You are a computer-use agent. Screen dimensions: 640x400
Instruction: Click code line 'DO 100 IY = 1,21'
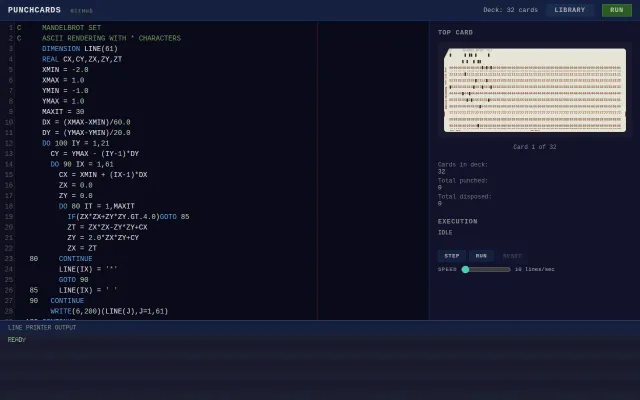(x=76, y=143)
